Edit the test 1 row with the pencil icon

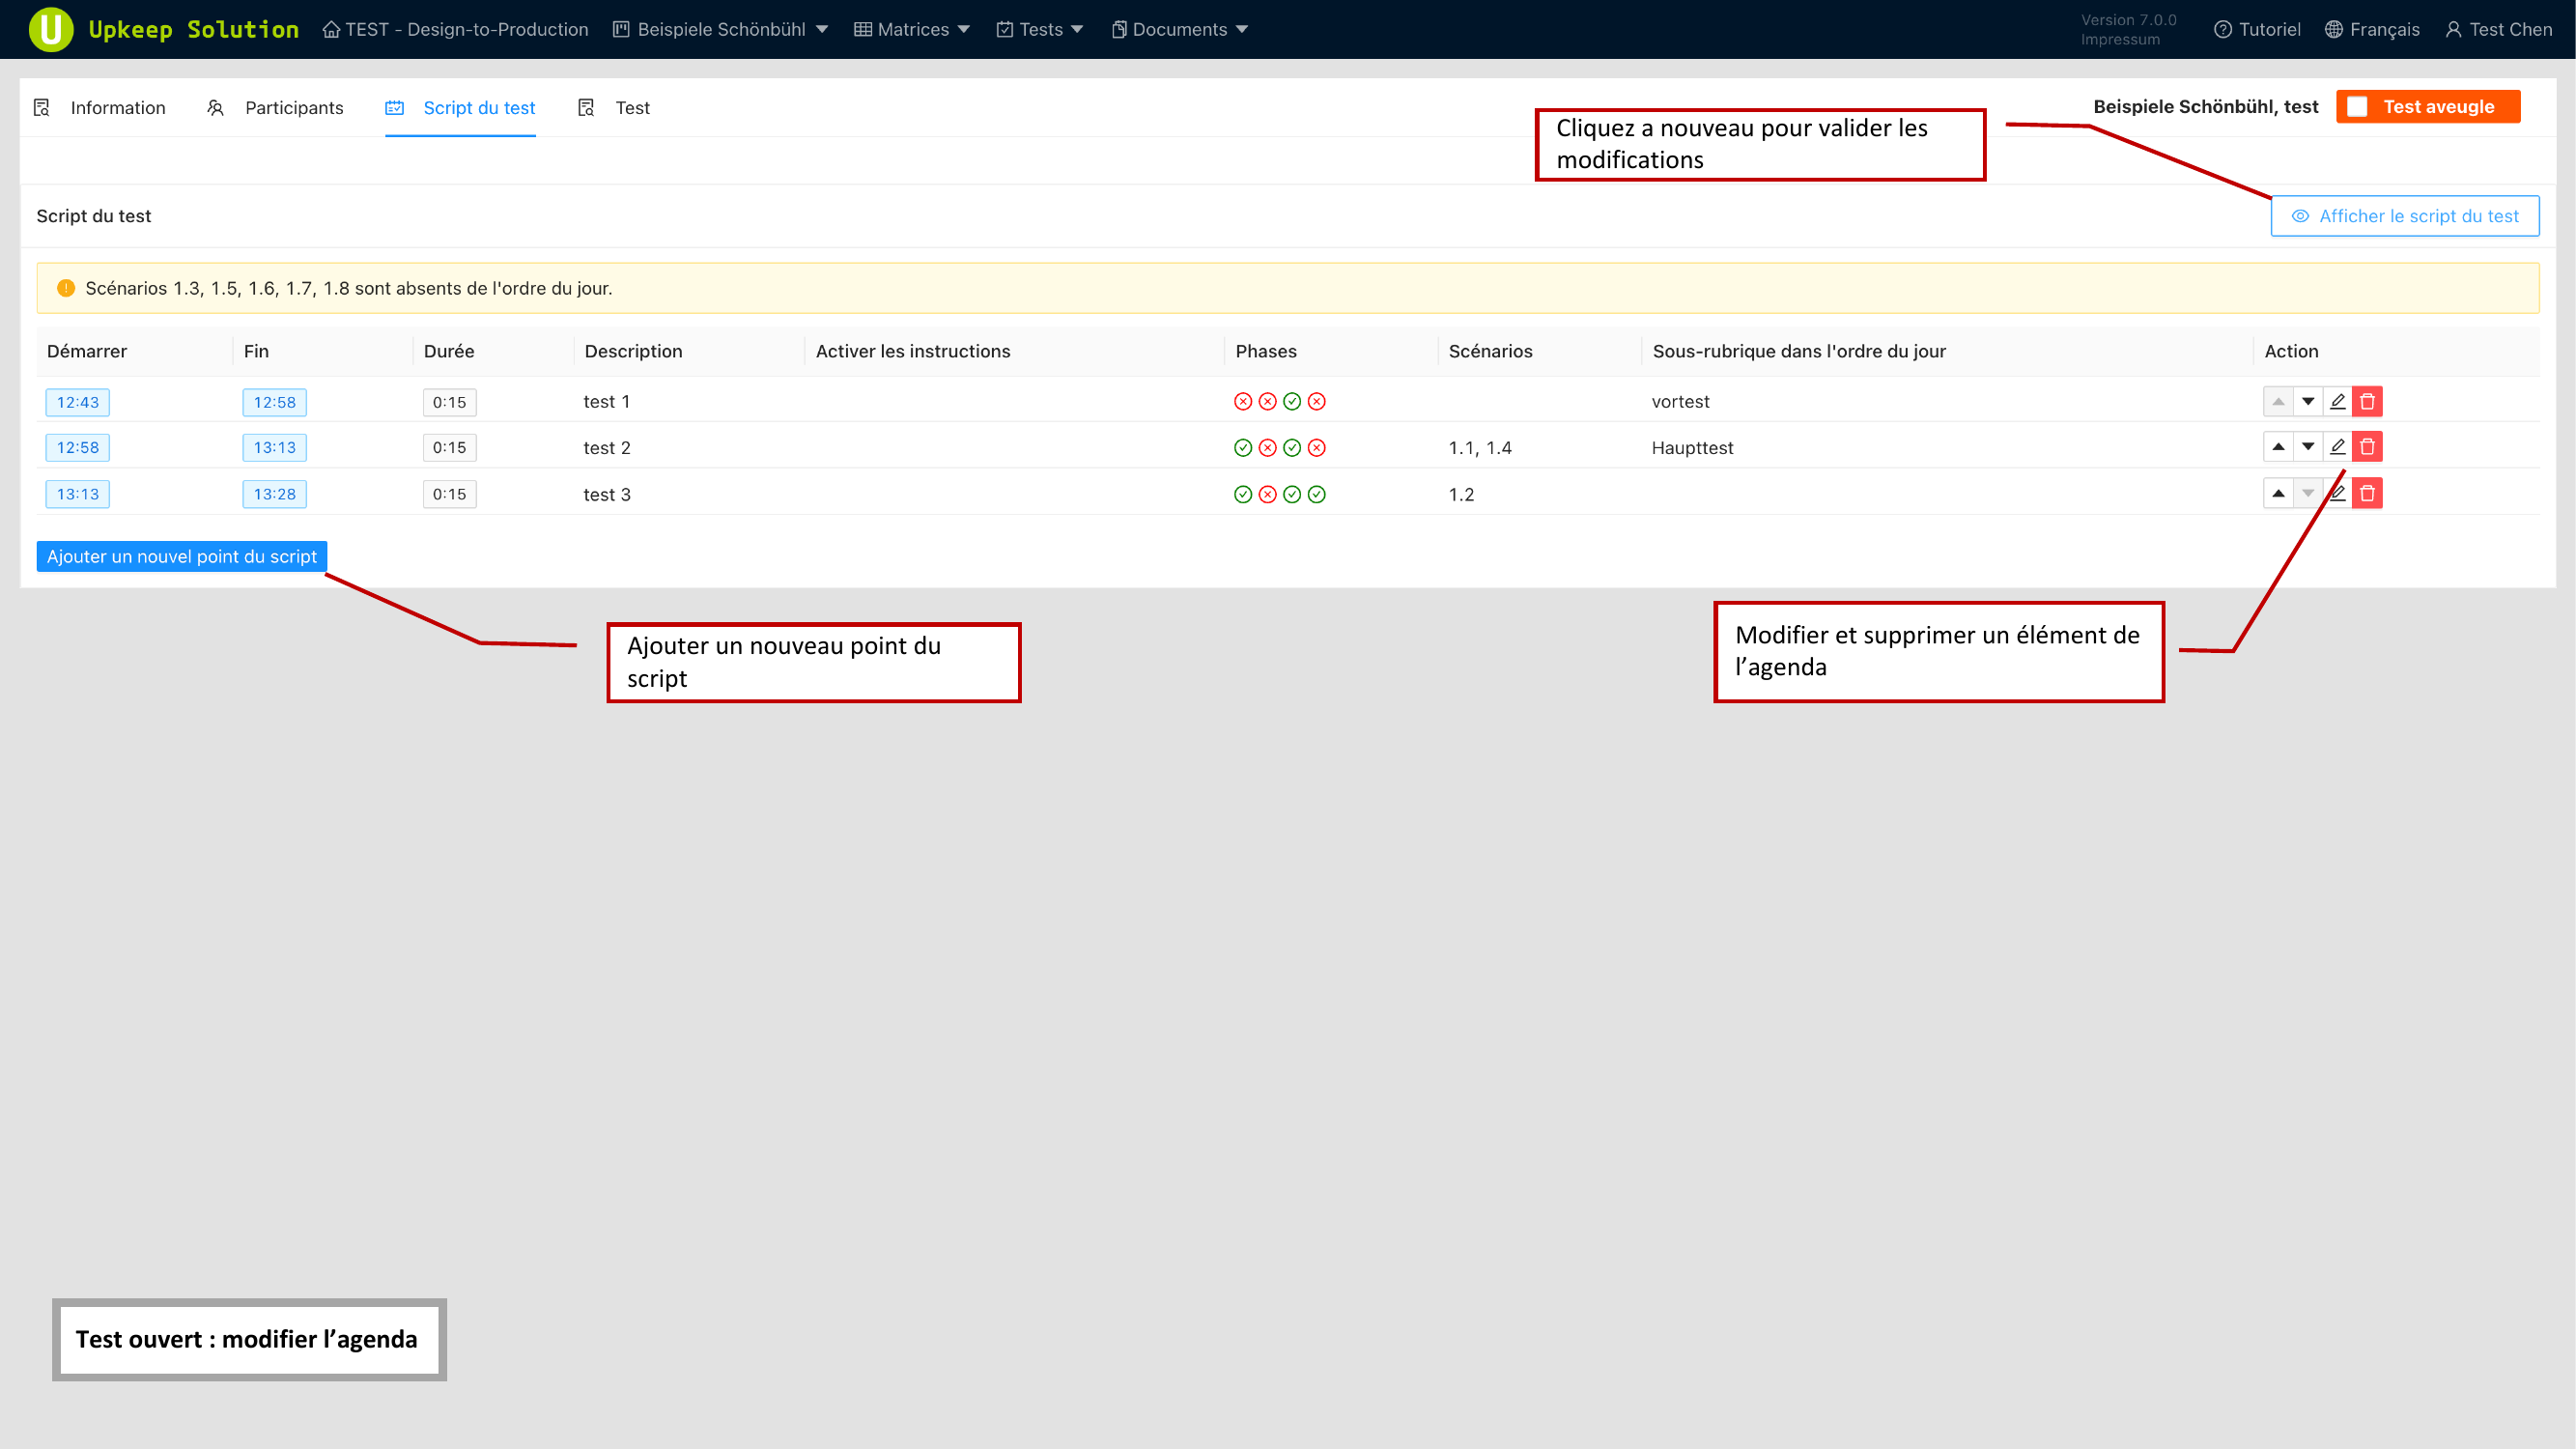(2337, 401)
